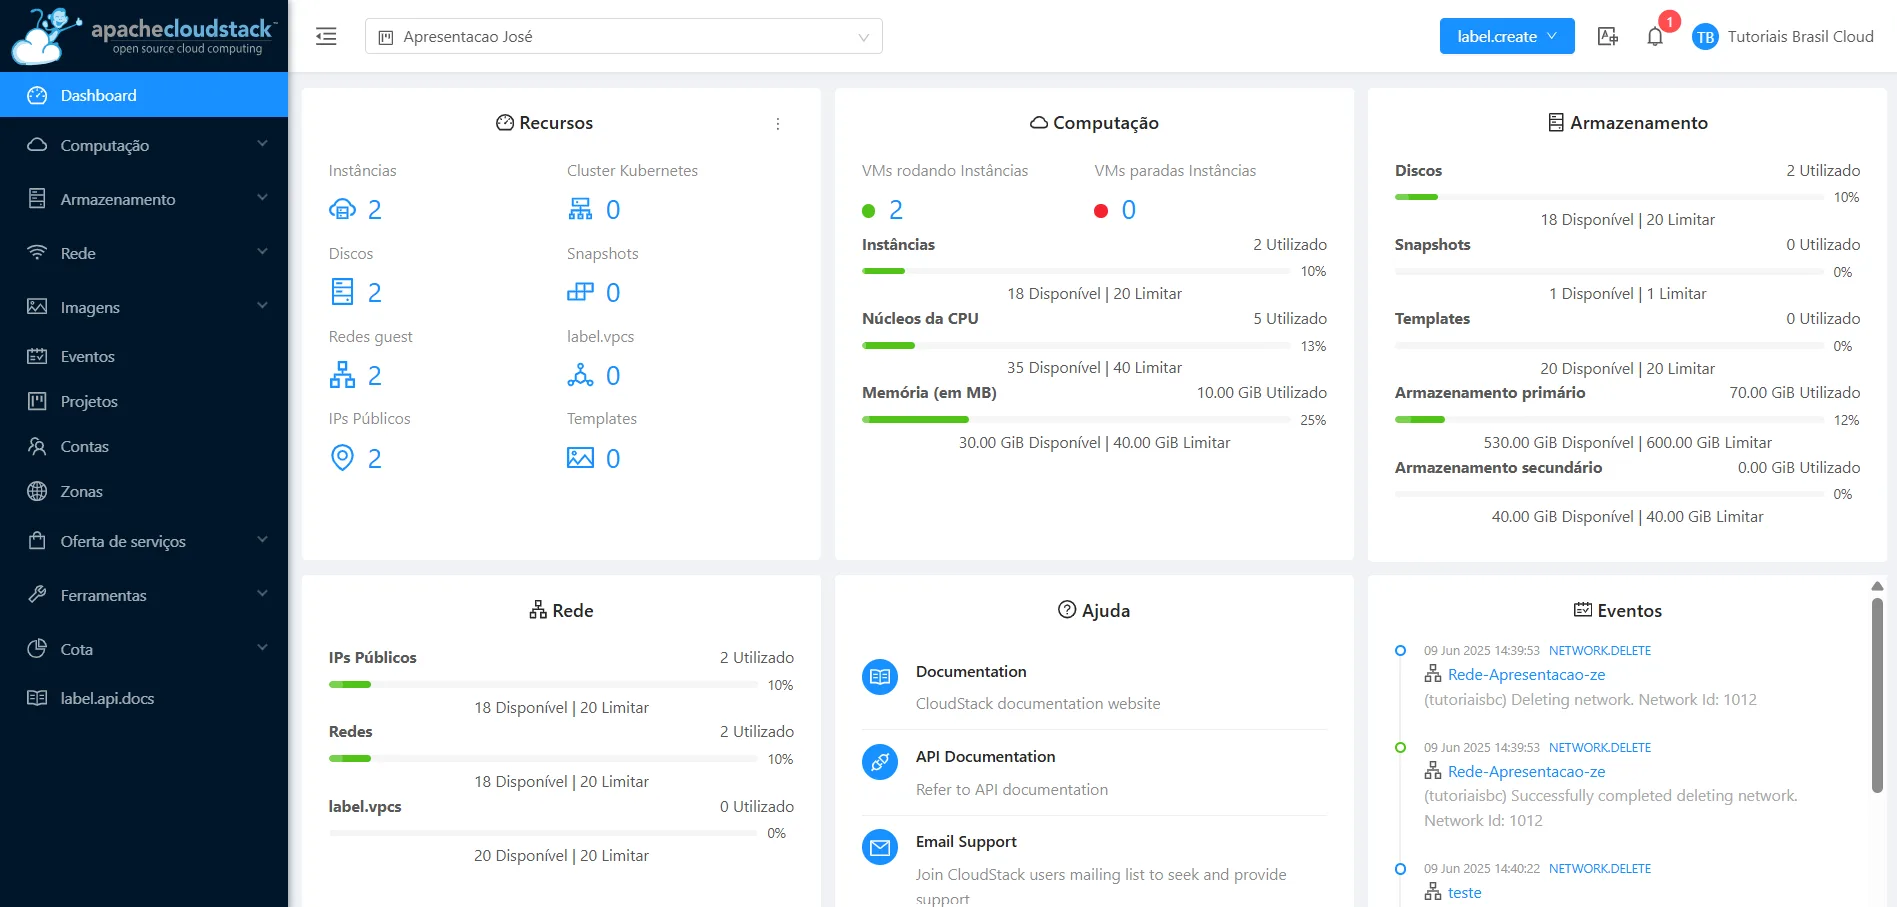The image size is (1897, 907).
Task: Click the label.vpcs icon in Recursos
Action: 580,375
